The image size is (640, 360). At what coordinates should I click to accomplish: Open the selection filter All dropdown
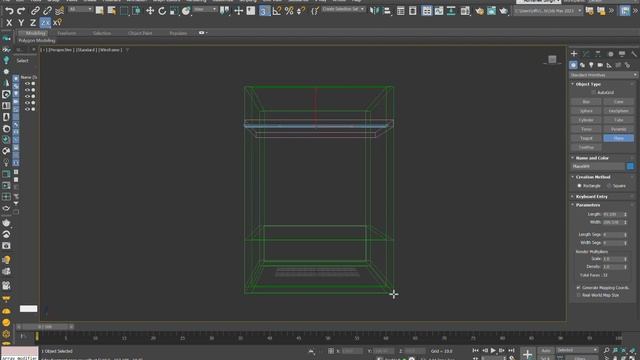point(80,9)
